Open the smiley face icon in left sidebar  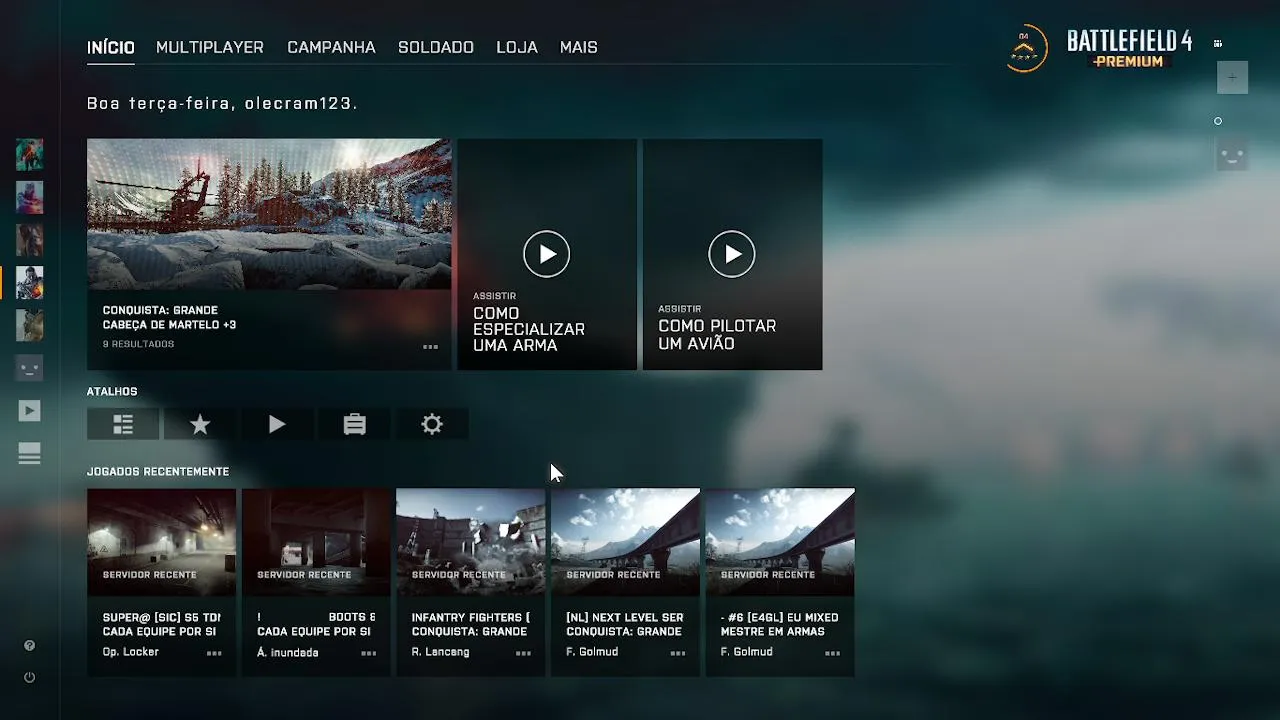tap(29, 368)
